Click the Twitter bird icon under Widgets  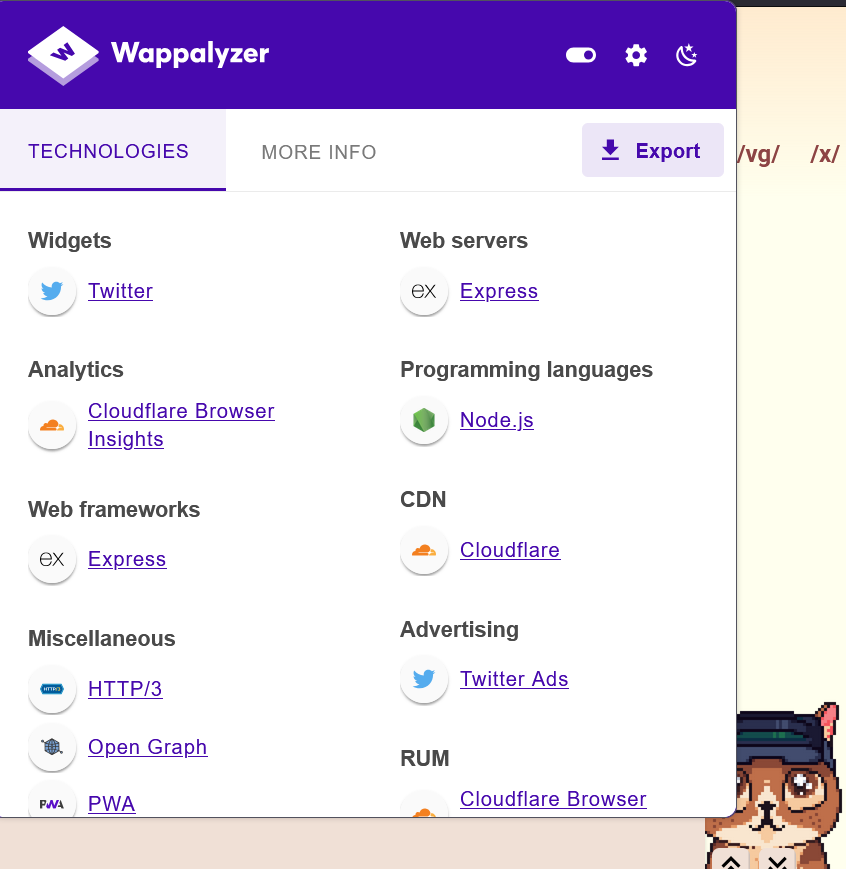(52, 291)
